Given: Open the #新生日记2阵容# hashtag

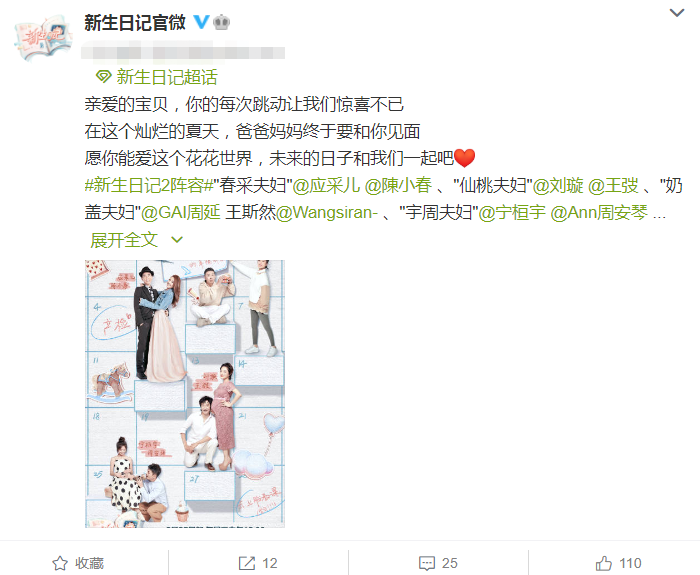Looking at the screenshot, I should pos(150,185).
